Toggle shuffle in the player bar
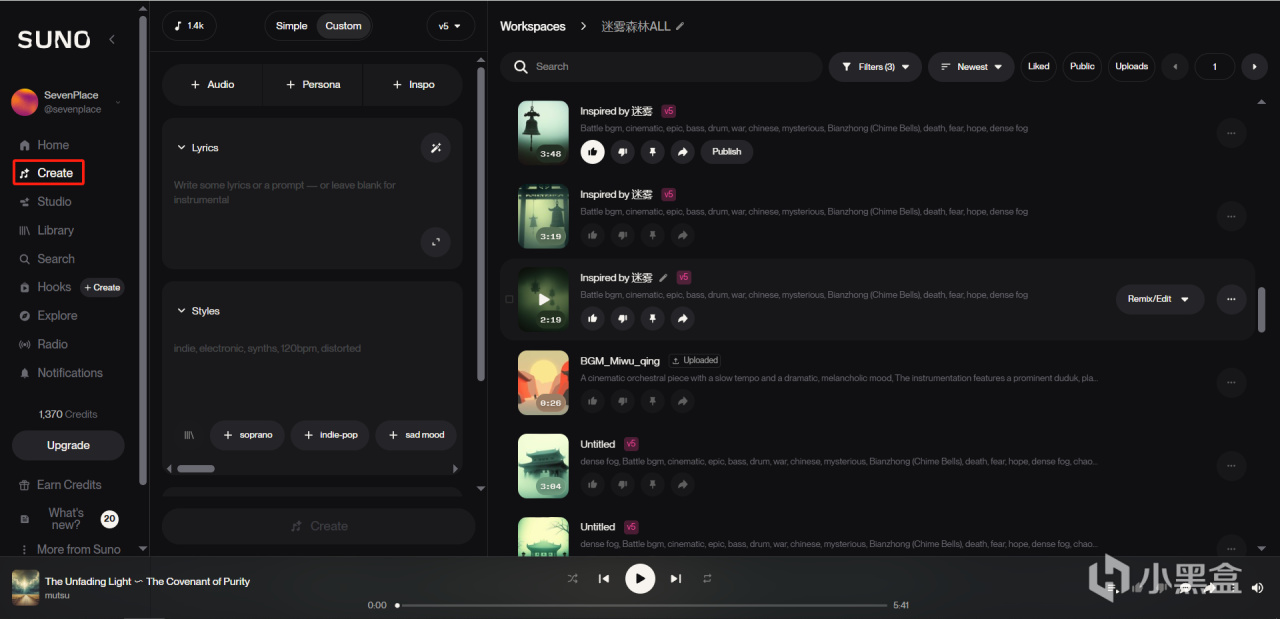Viewport: 1280px width, 619px height. (572, 579)
